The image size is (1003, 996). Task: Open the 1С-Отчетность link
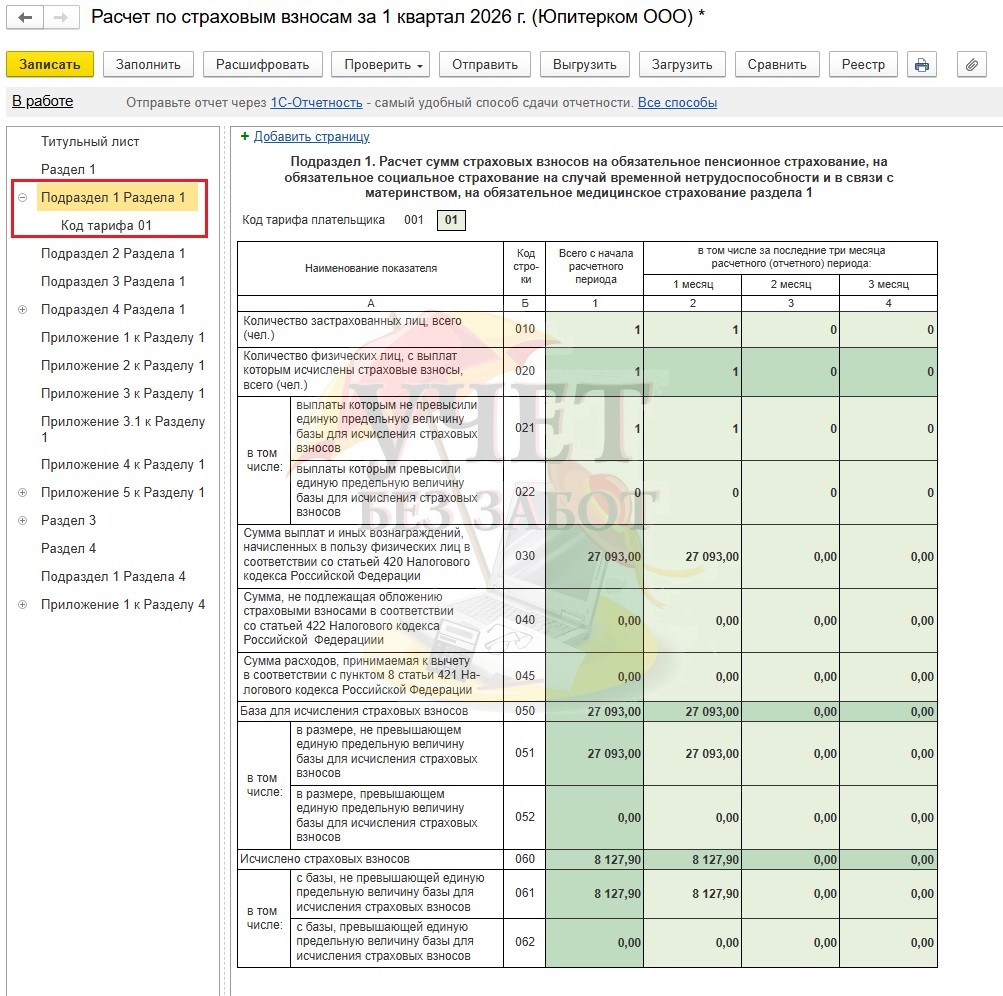pyautogui.click(x=316, y=103)
